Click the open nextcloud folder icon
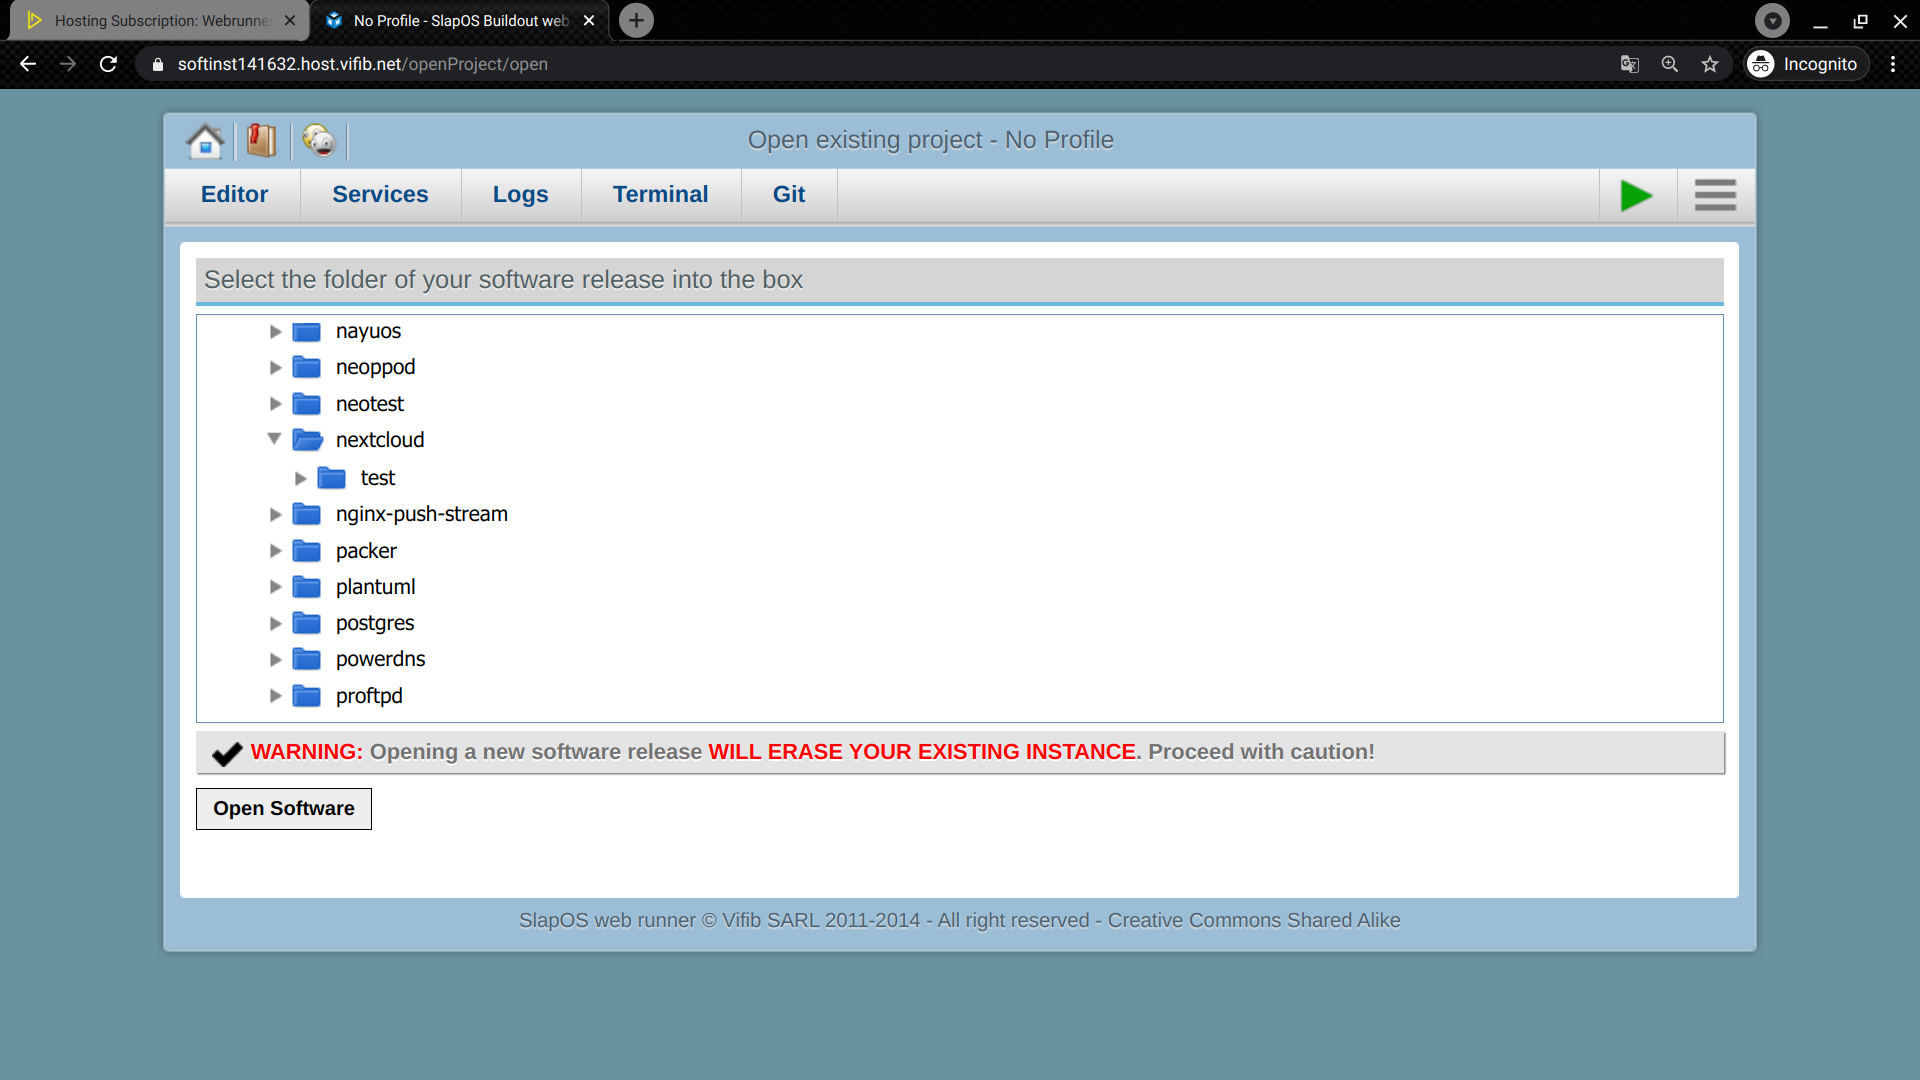This screenshot has height=1080, width=1920. pos(307,440)
